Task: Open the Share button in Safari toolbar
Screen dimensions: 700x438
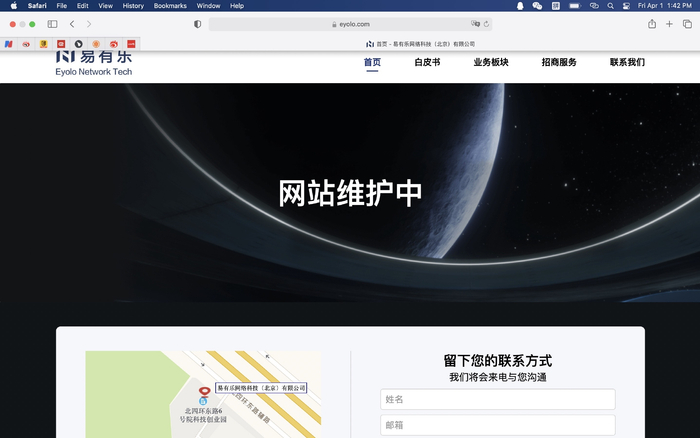Action: click(652, 24)
